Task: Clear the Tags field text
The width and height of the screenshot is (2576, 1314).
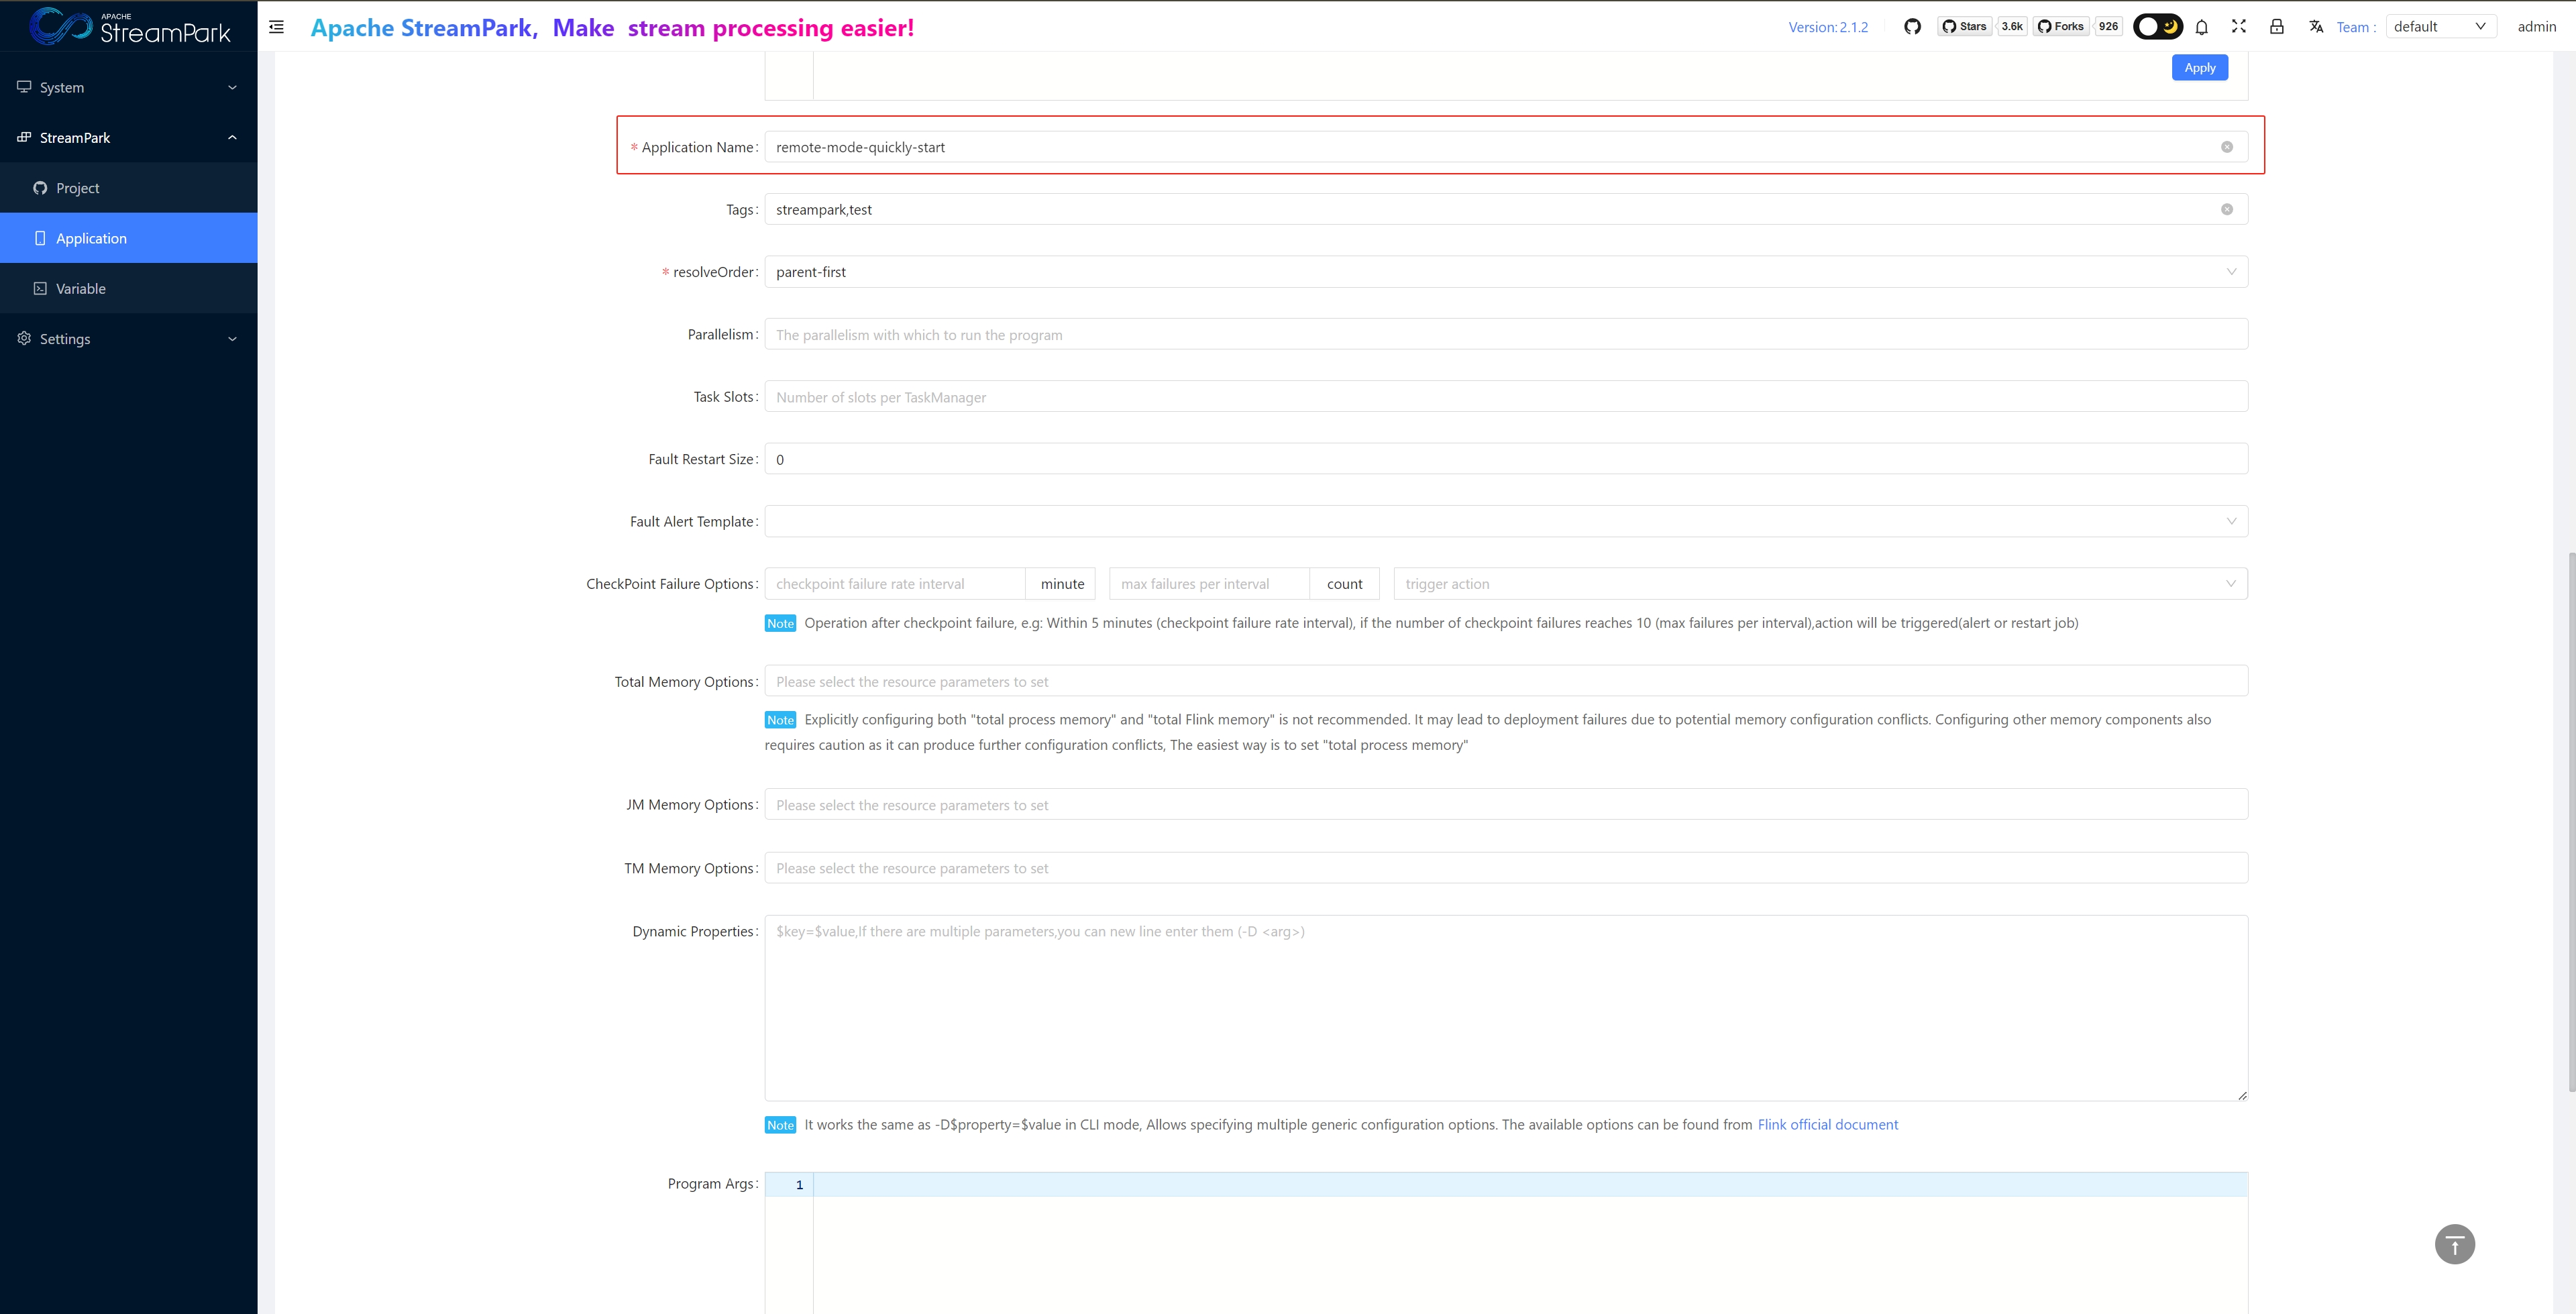Action: click(2227, 209)
